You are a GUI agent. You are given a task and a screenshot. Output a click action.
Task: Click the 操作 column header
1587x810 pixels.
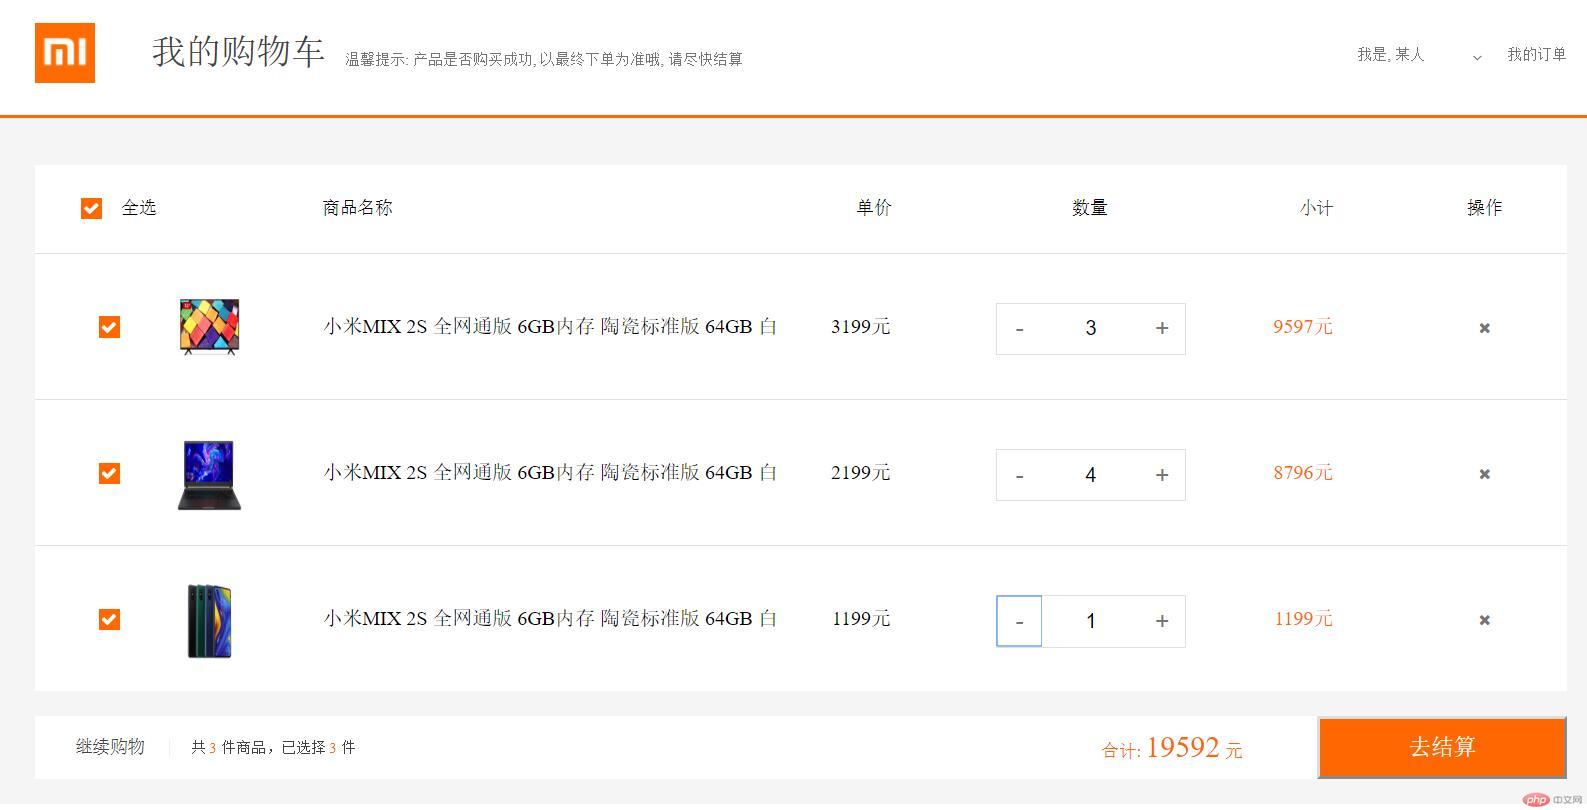pyautogui.click(x=1484, y=207)
